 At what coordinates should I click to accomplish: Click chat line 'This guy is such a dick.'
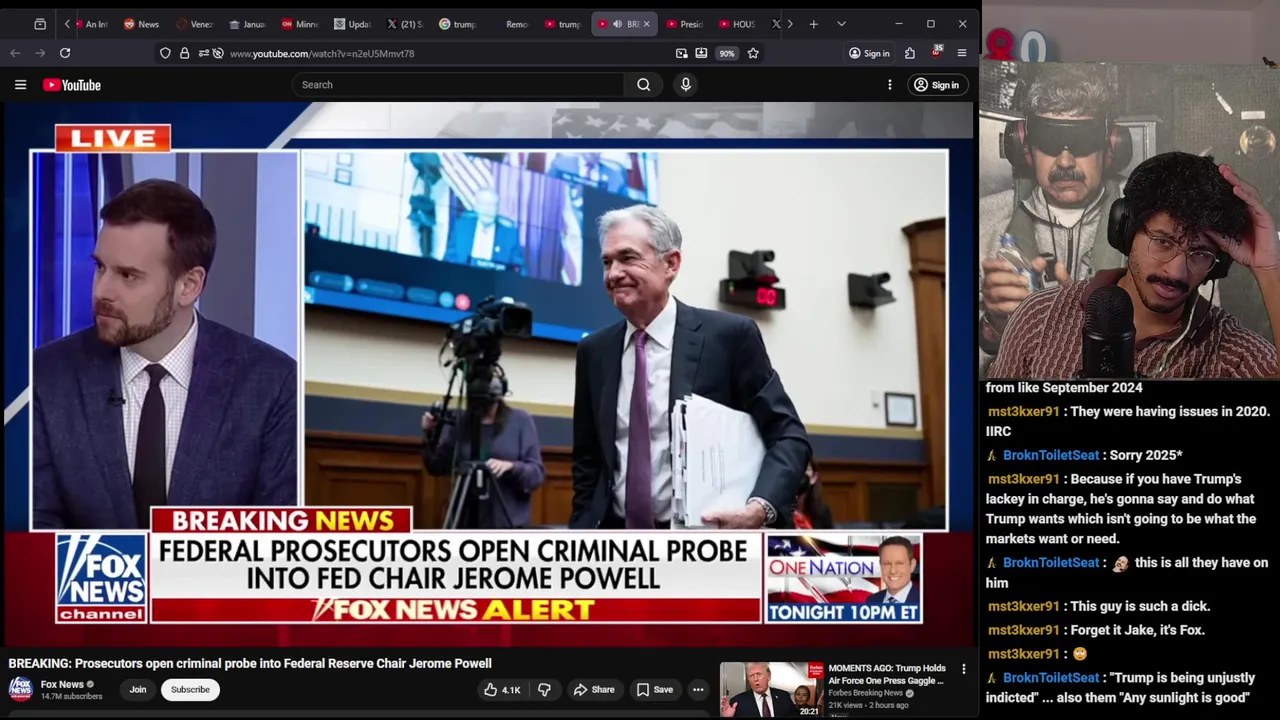1140,606
